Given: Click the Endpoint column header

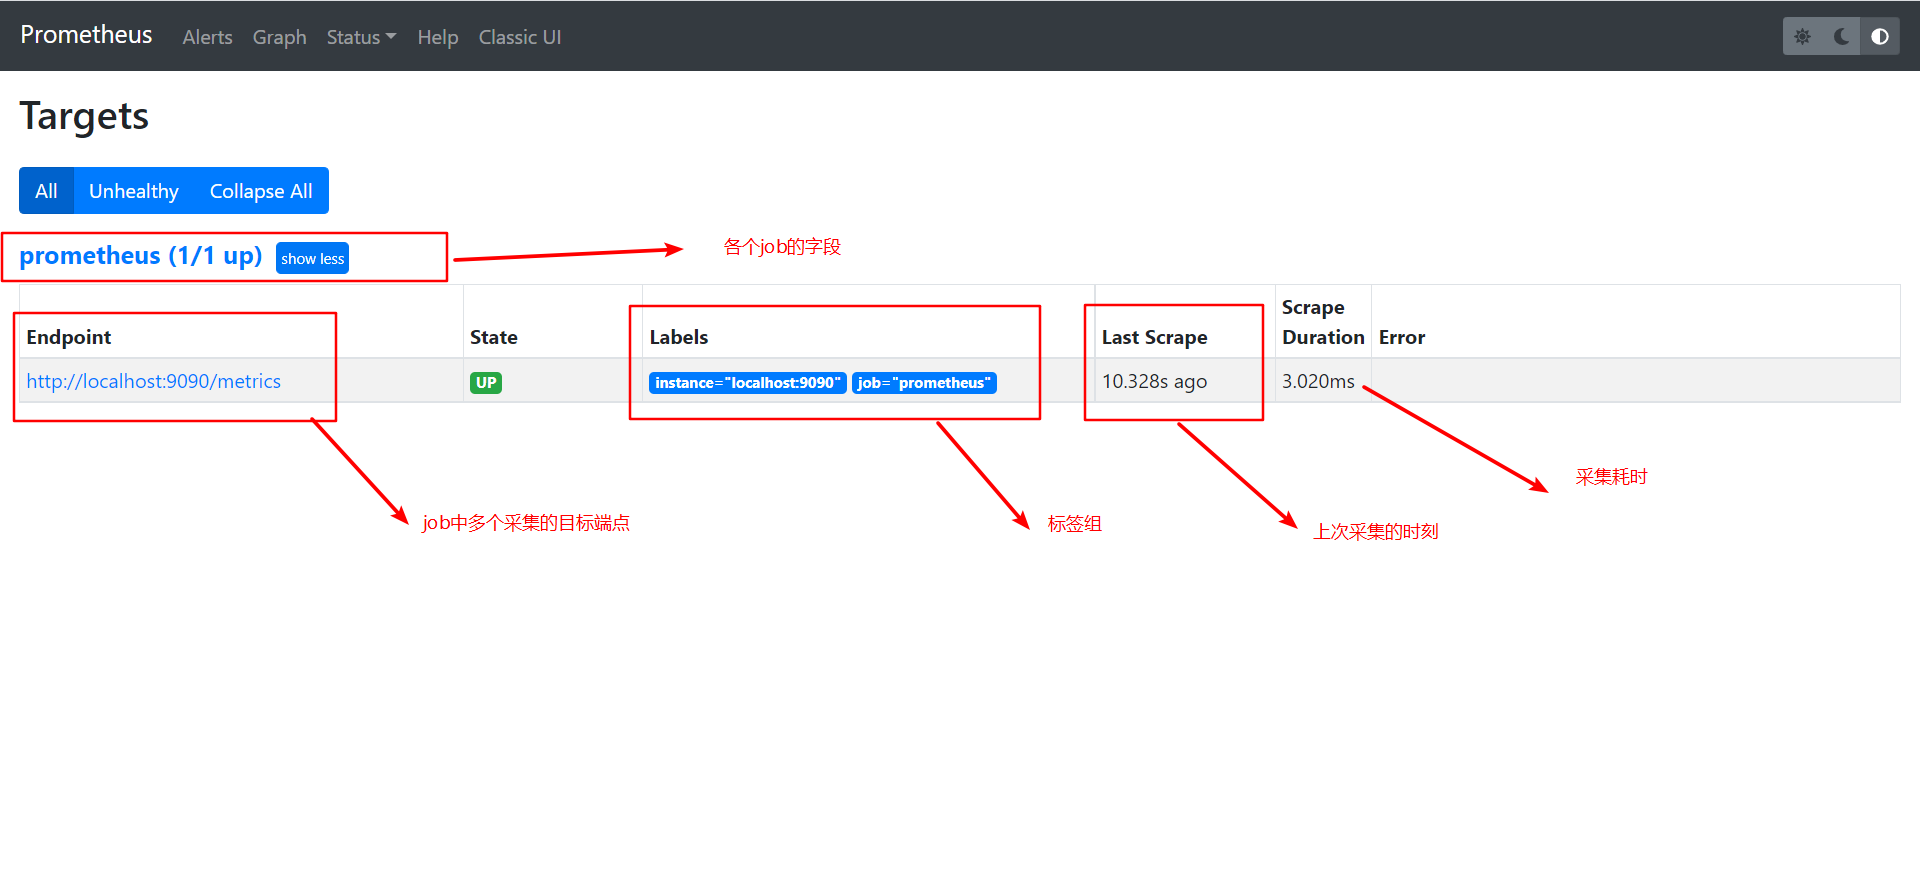Looking at the screenshot, I should click(x=69, y=337).
